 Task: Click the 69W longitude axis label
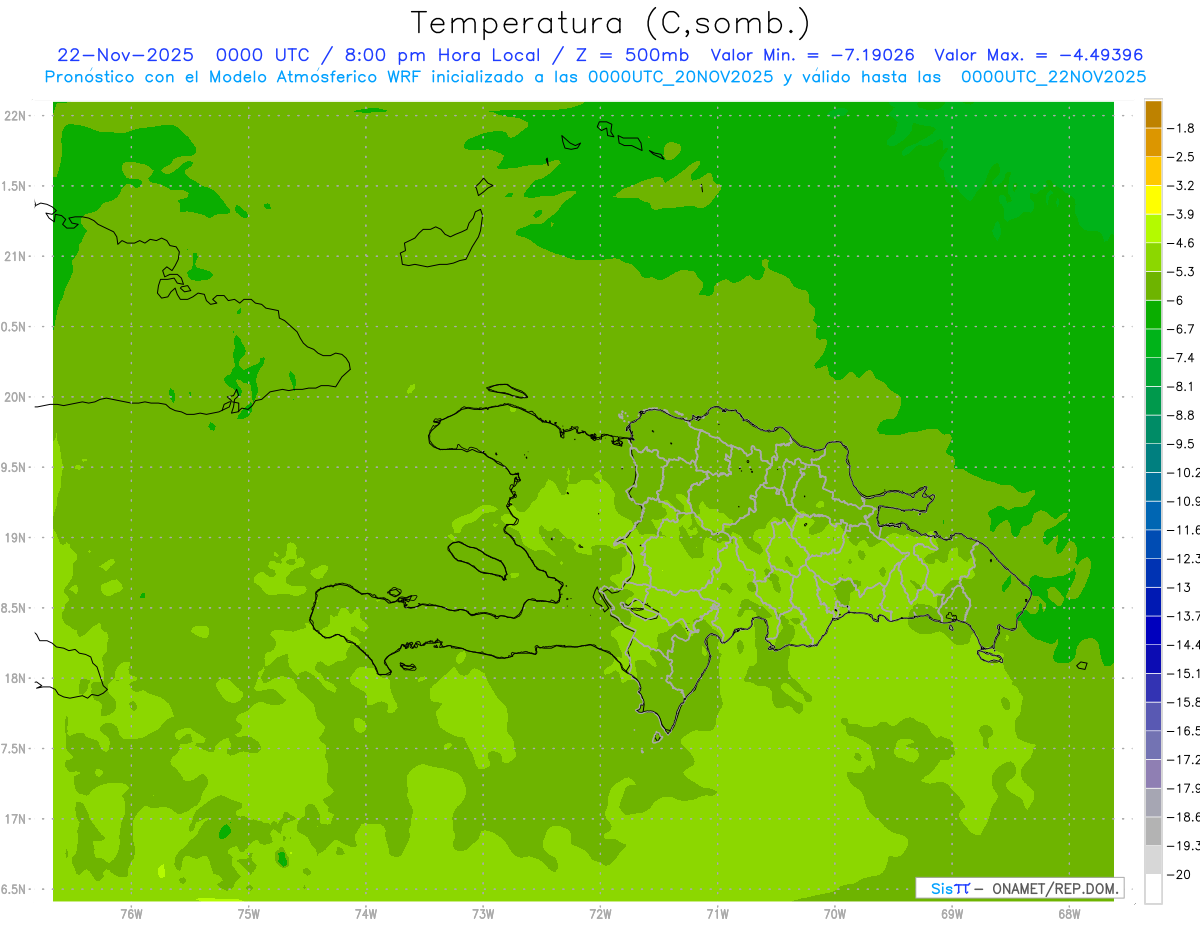[952, 913]
